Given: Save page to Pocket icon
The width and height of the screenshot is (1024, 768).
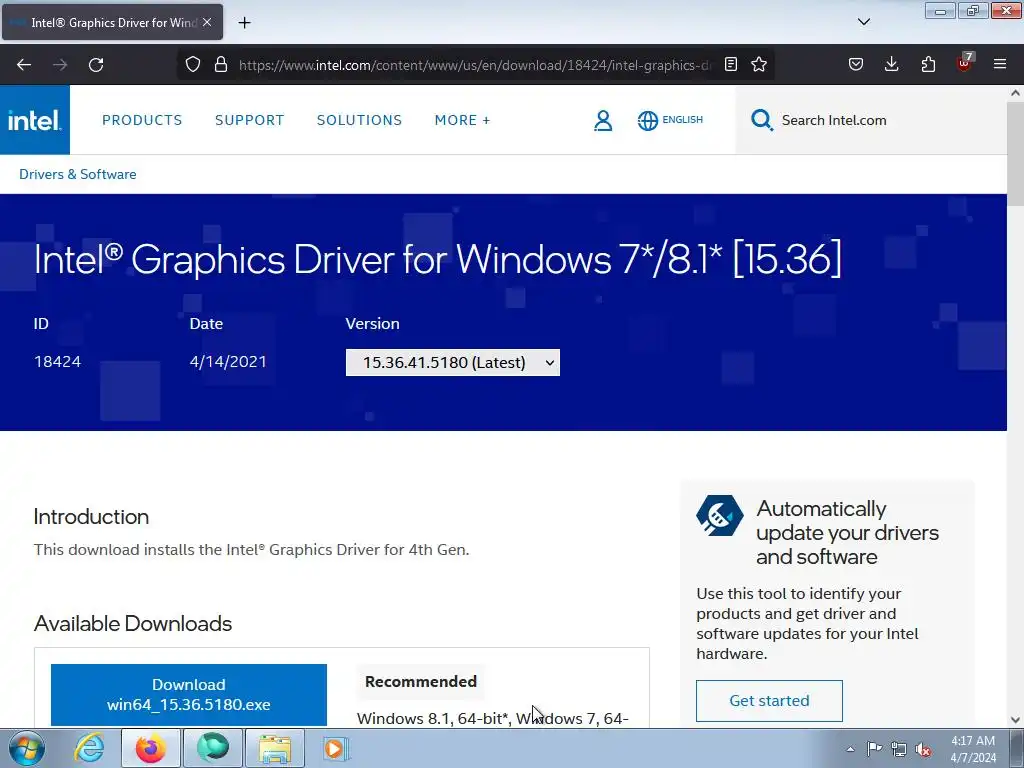Looking at the screenshot, I should (x=856, y=64).
